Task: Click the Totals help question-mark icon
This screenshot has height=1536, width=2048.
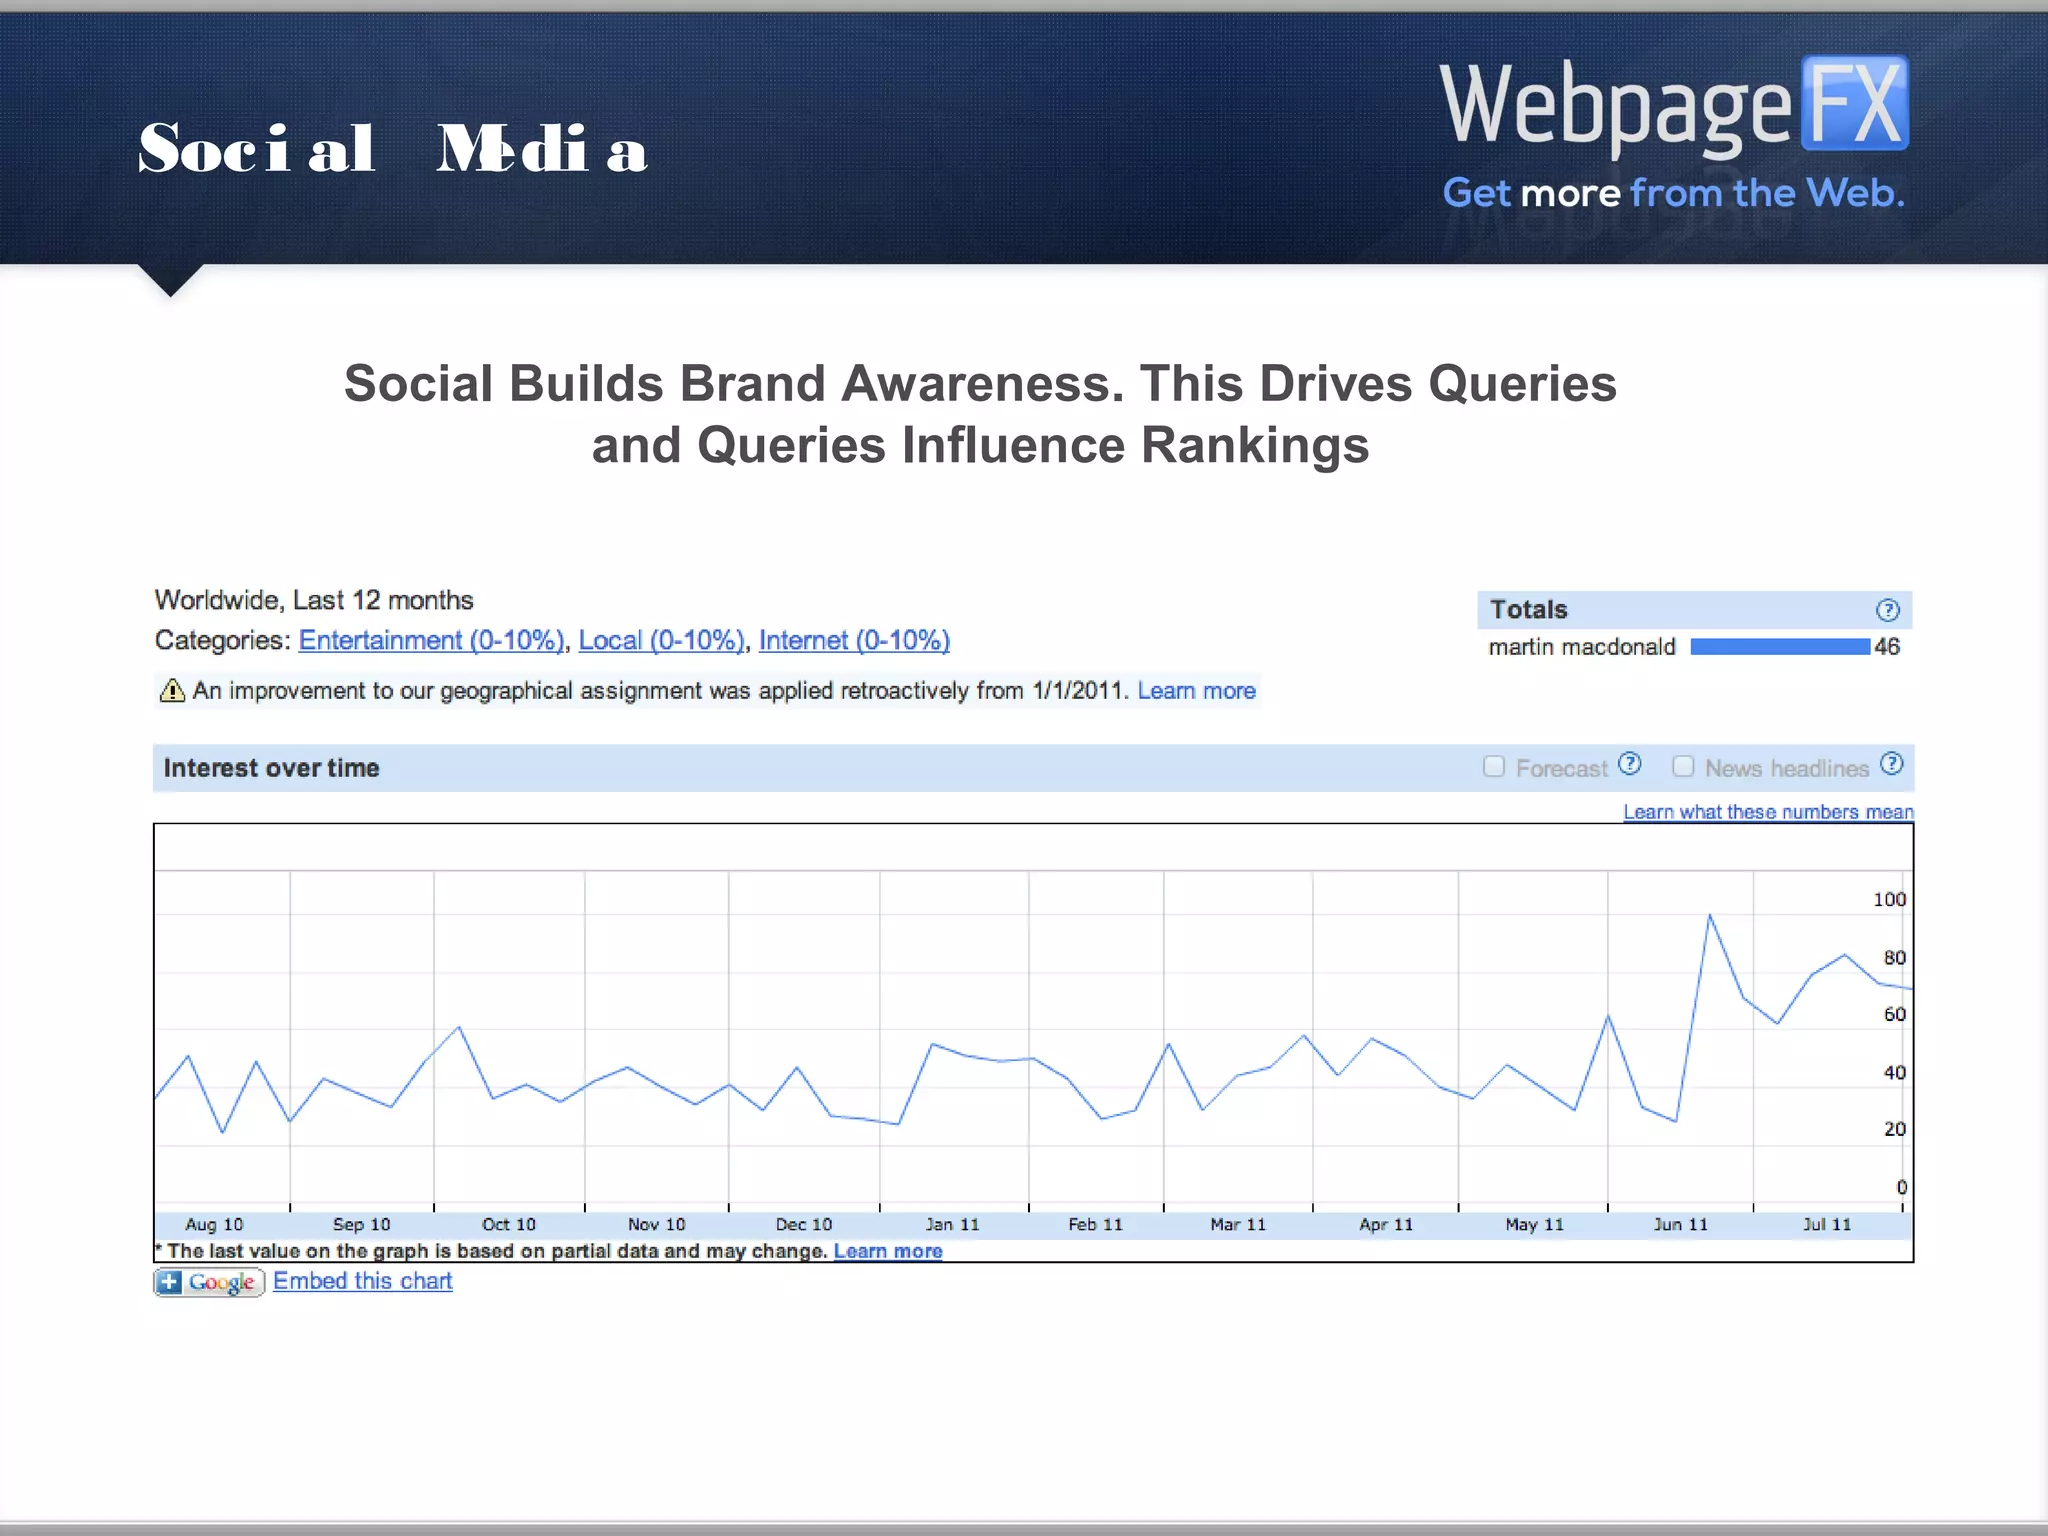Action: [x=1887, y=610]
